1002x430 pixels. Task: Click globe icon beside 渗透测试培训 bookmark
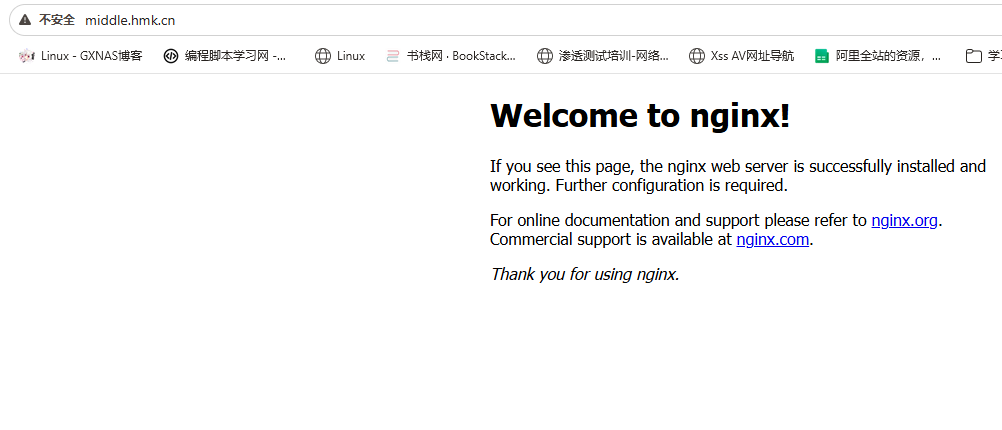(544, 56)
